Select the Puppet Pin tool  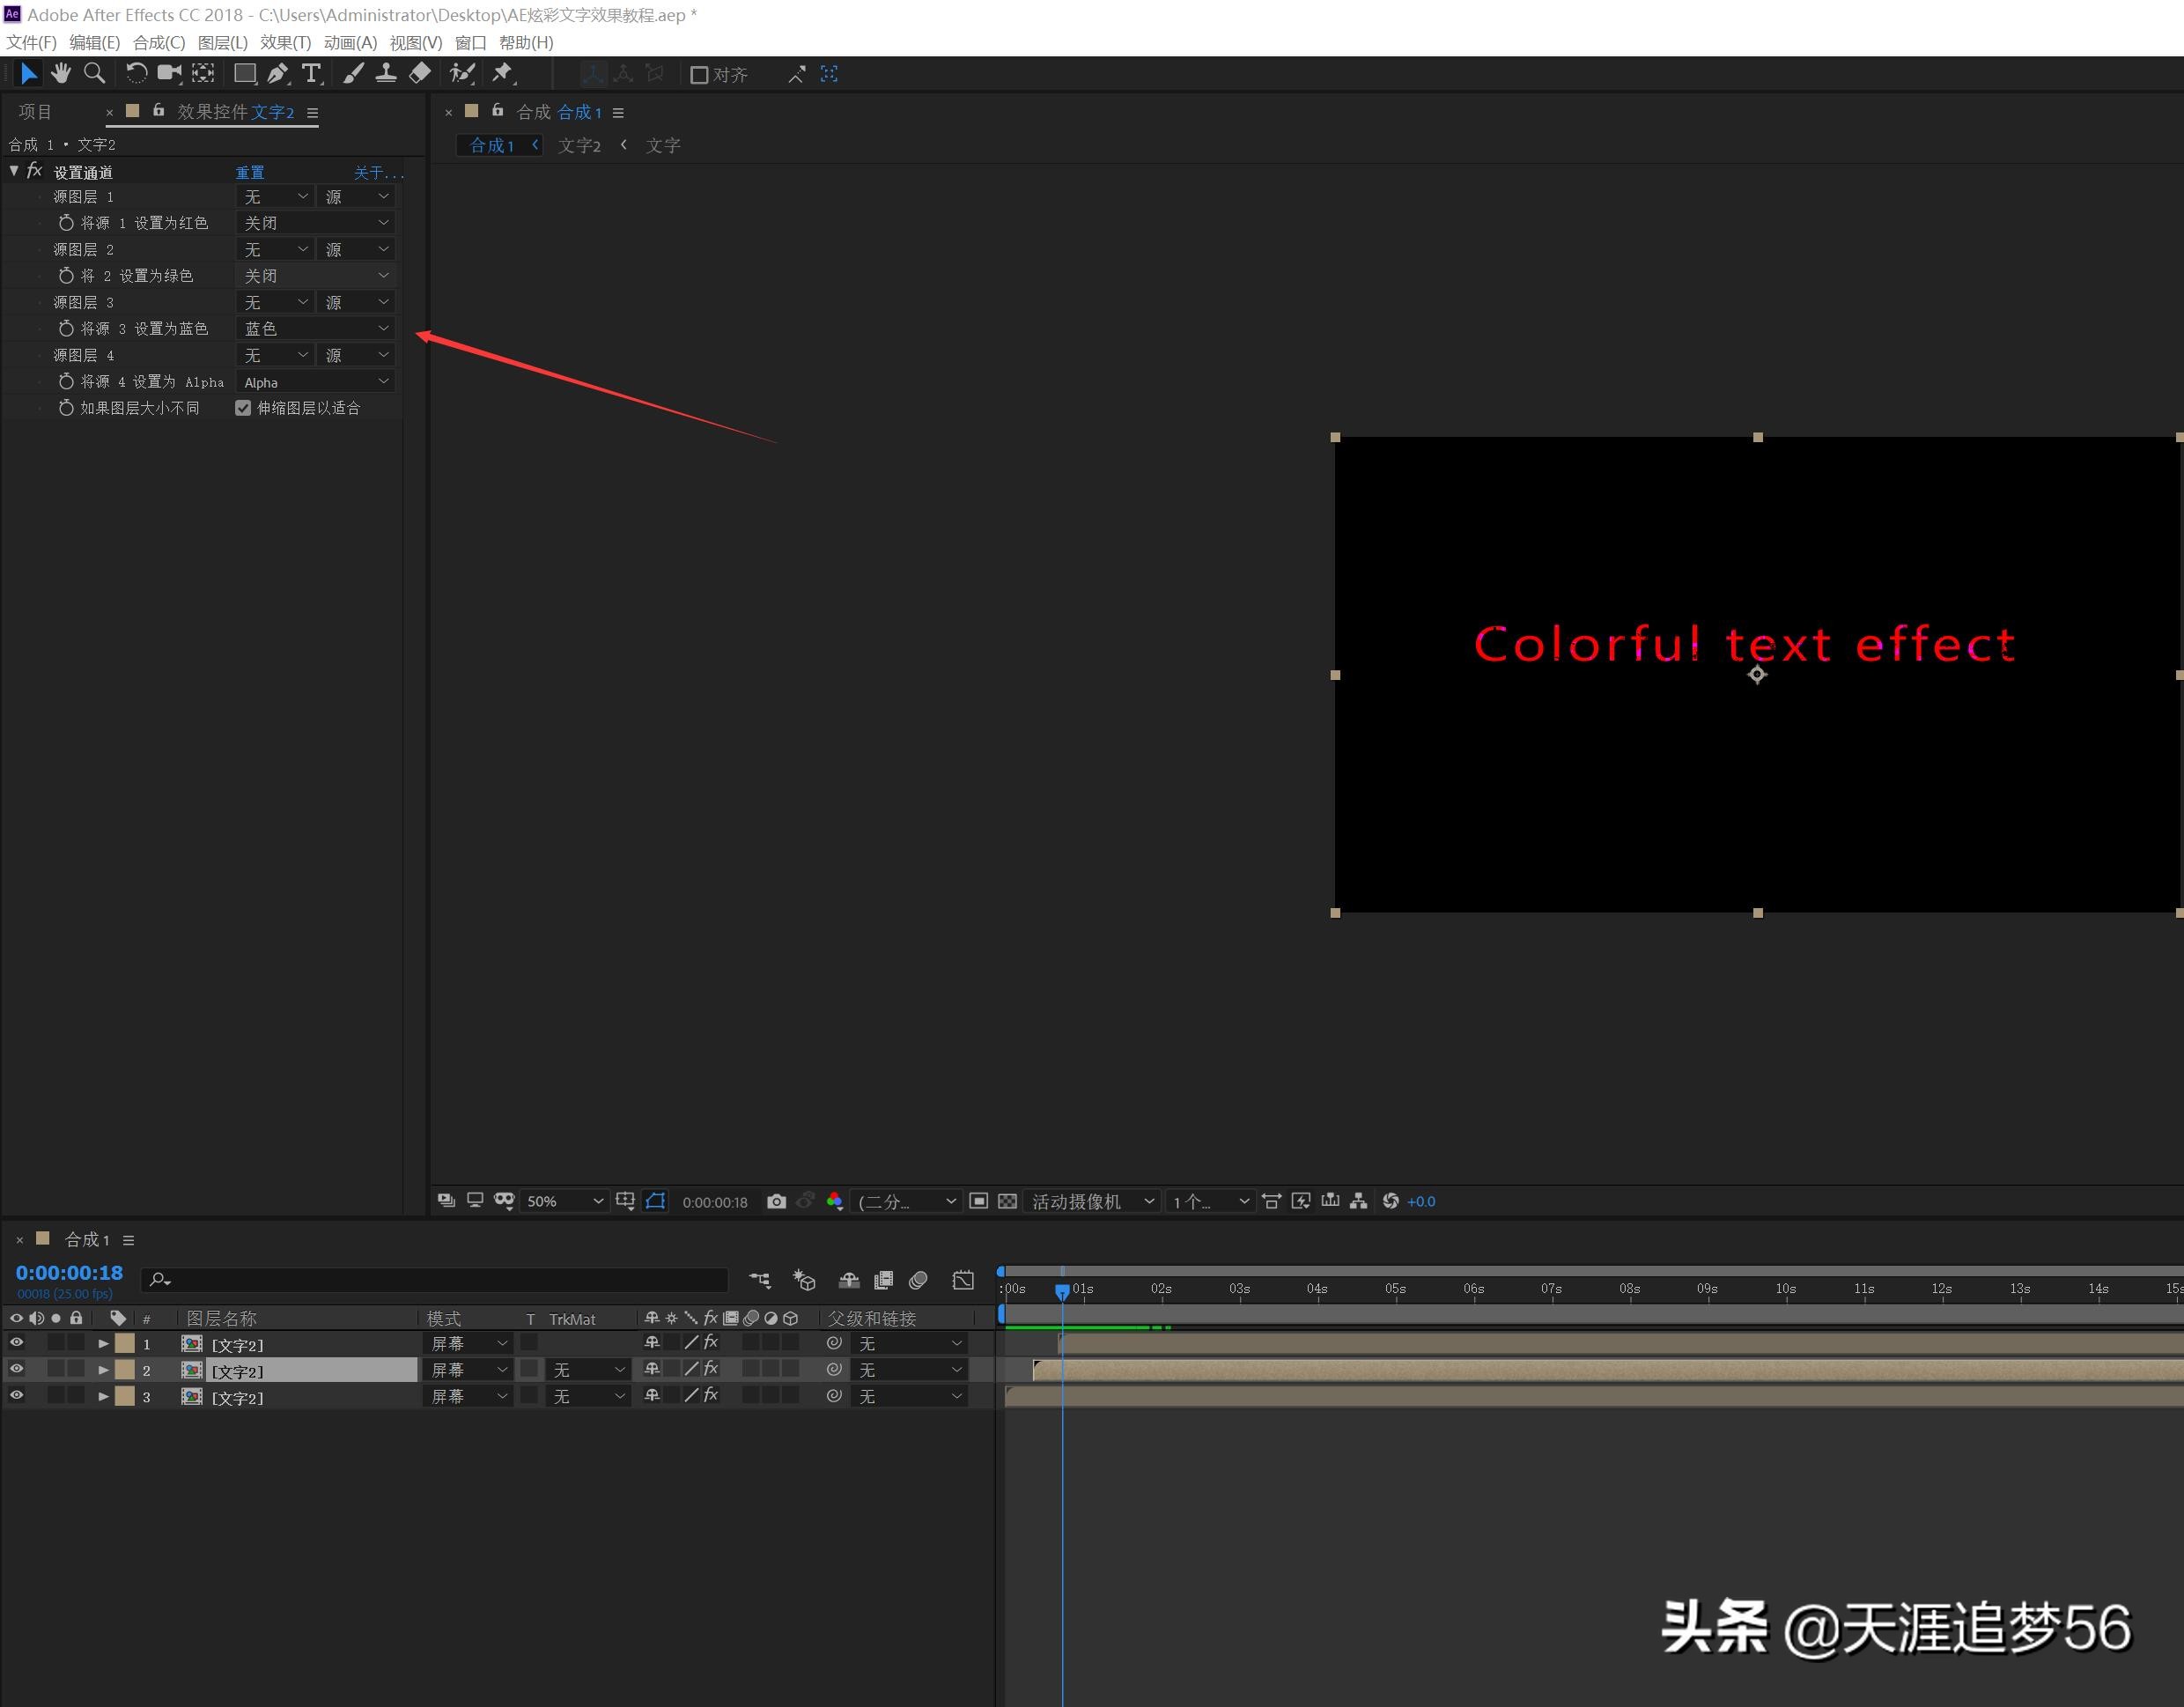point(502,73)
